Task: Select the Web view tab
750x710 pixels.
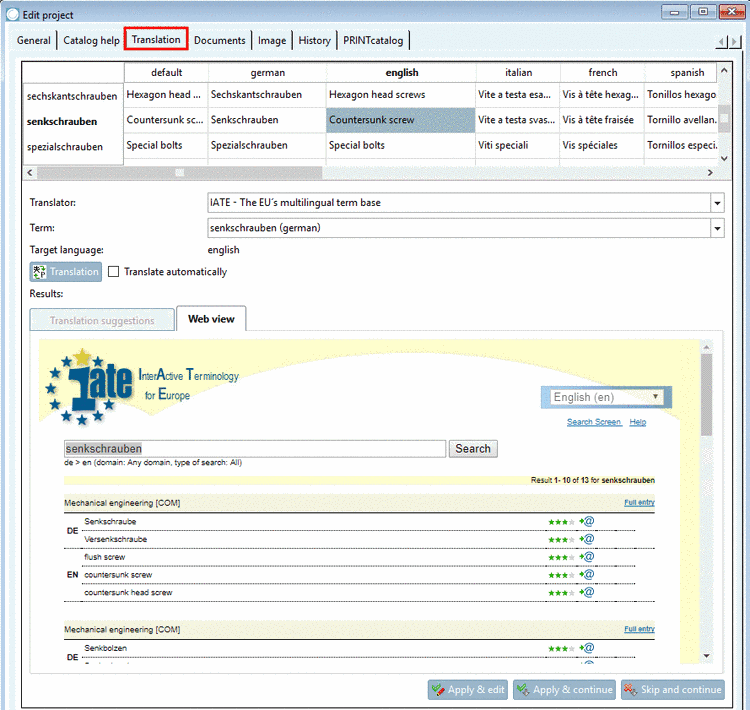Action: click(x=211, y=319)
